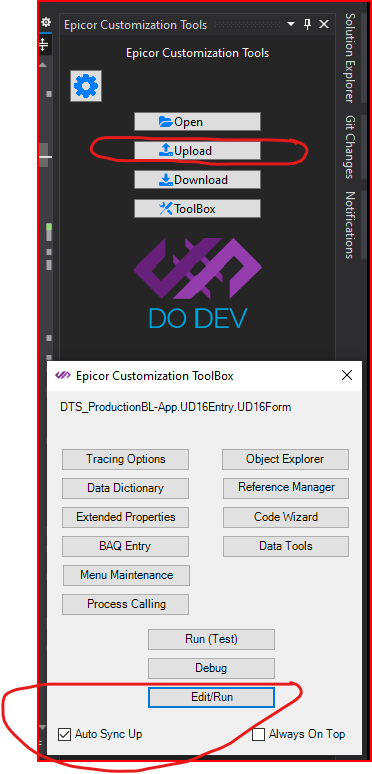Image resolution: width=372 pixels, height=774 pixels.
Task: Click the Run (Test) button
Action: click(211, 639)
